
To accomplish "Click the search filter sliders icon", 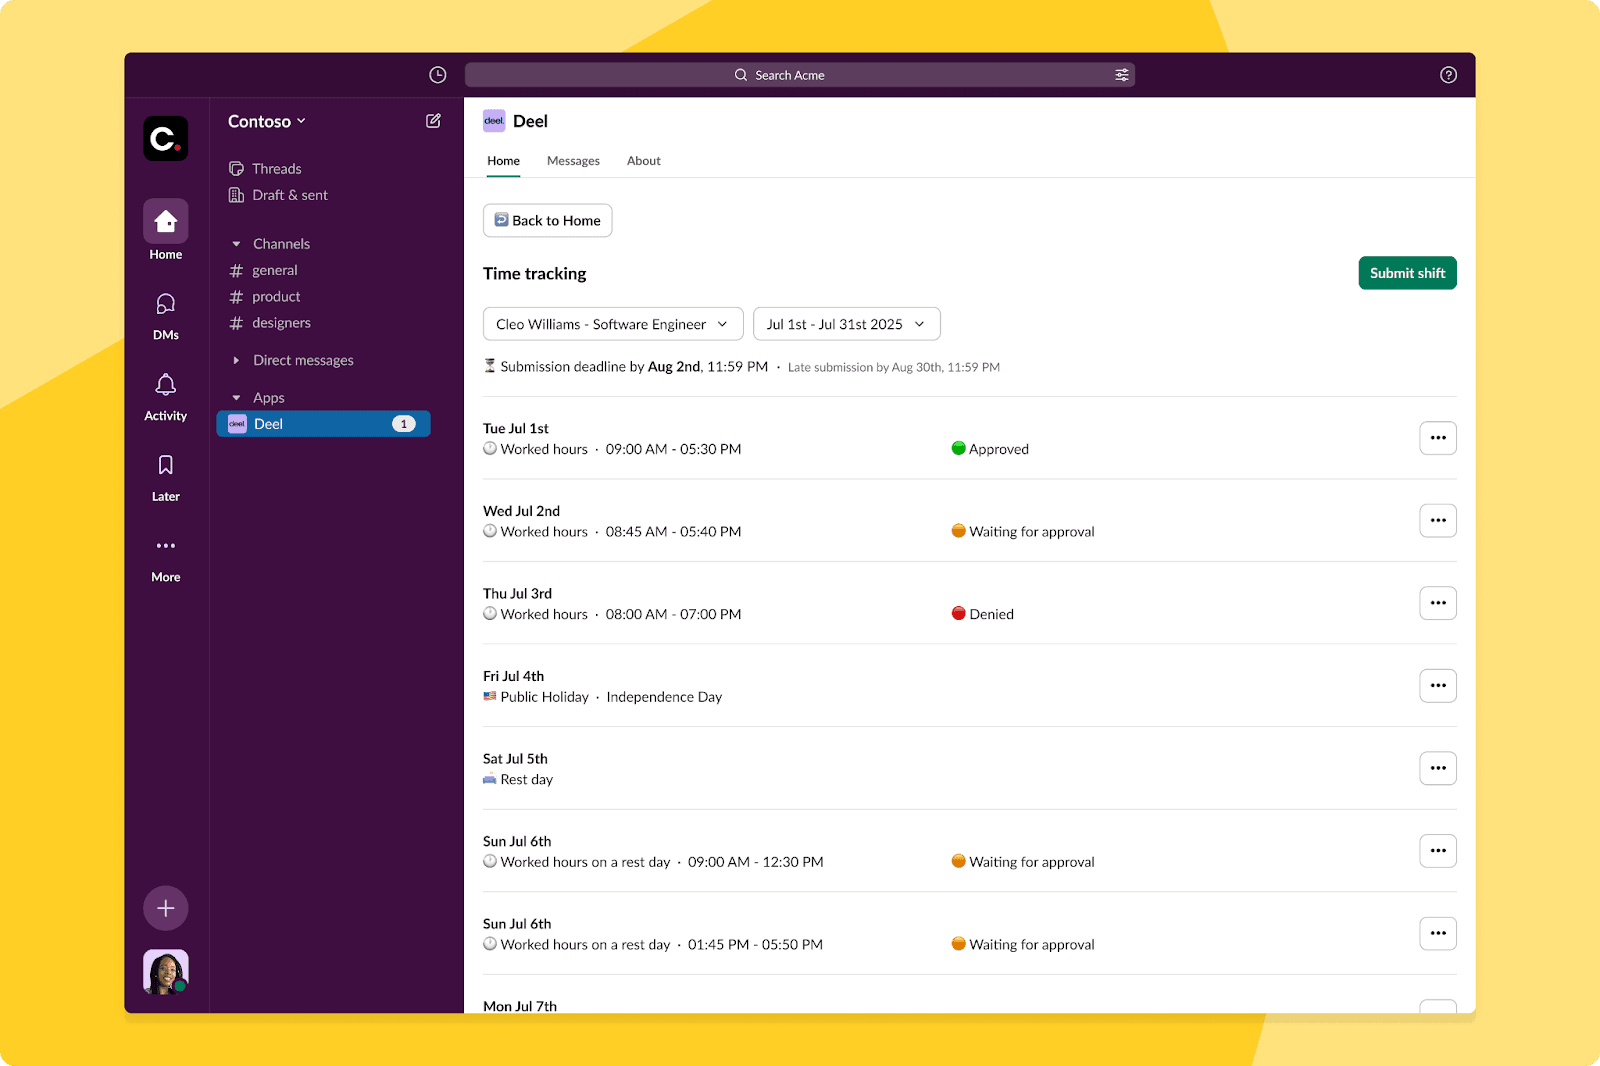I will pos(1121,75).
